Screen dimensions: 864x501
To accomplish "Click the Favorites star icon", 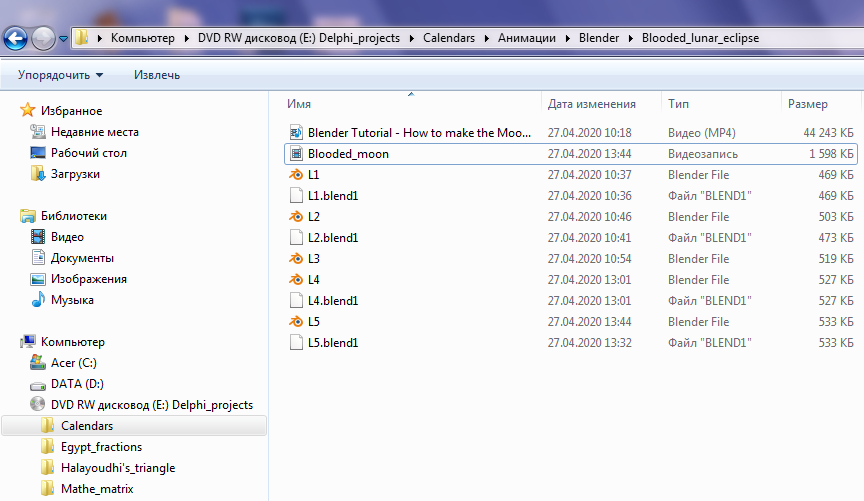I will (28, 110).
